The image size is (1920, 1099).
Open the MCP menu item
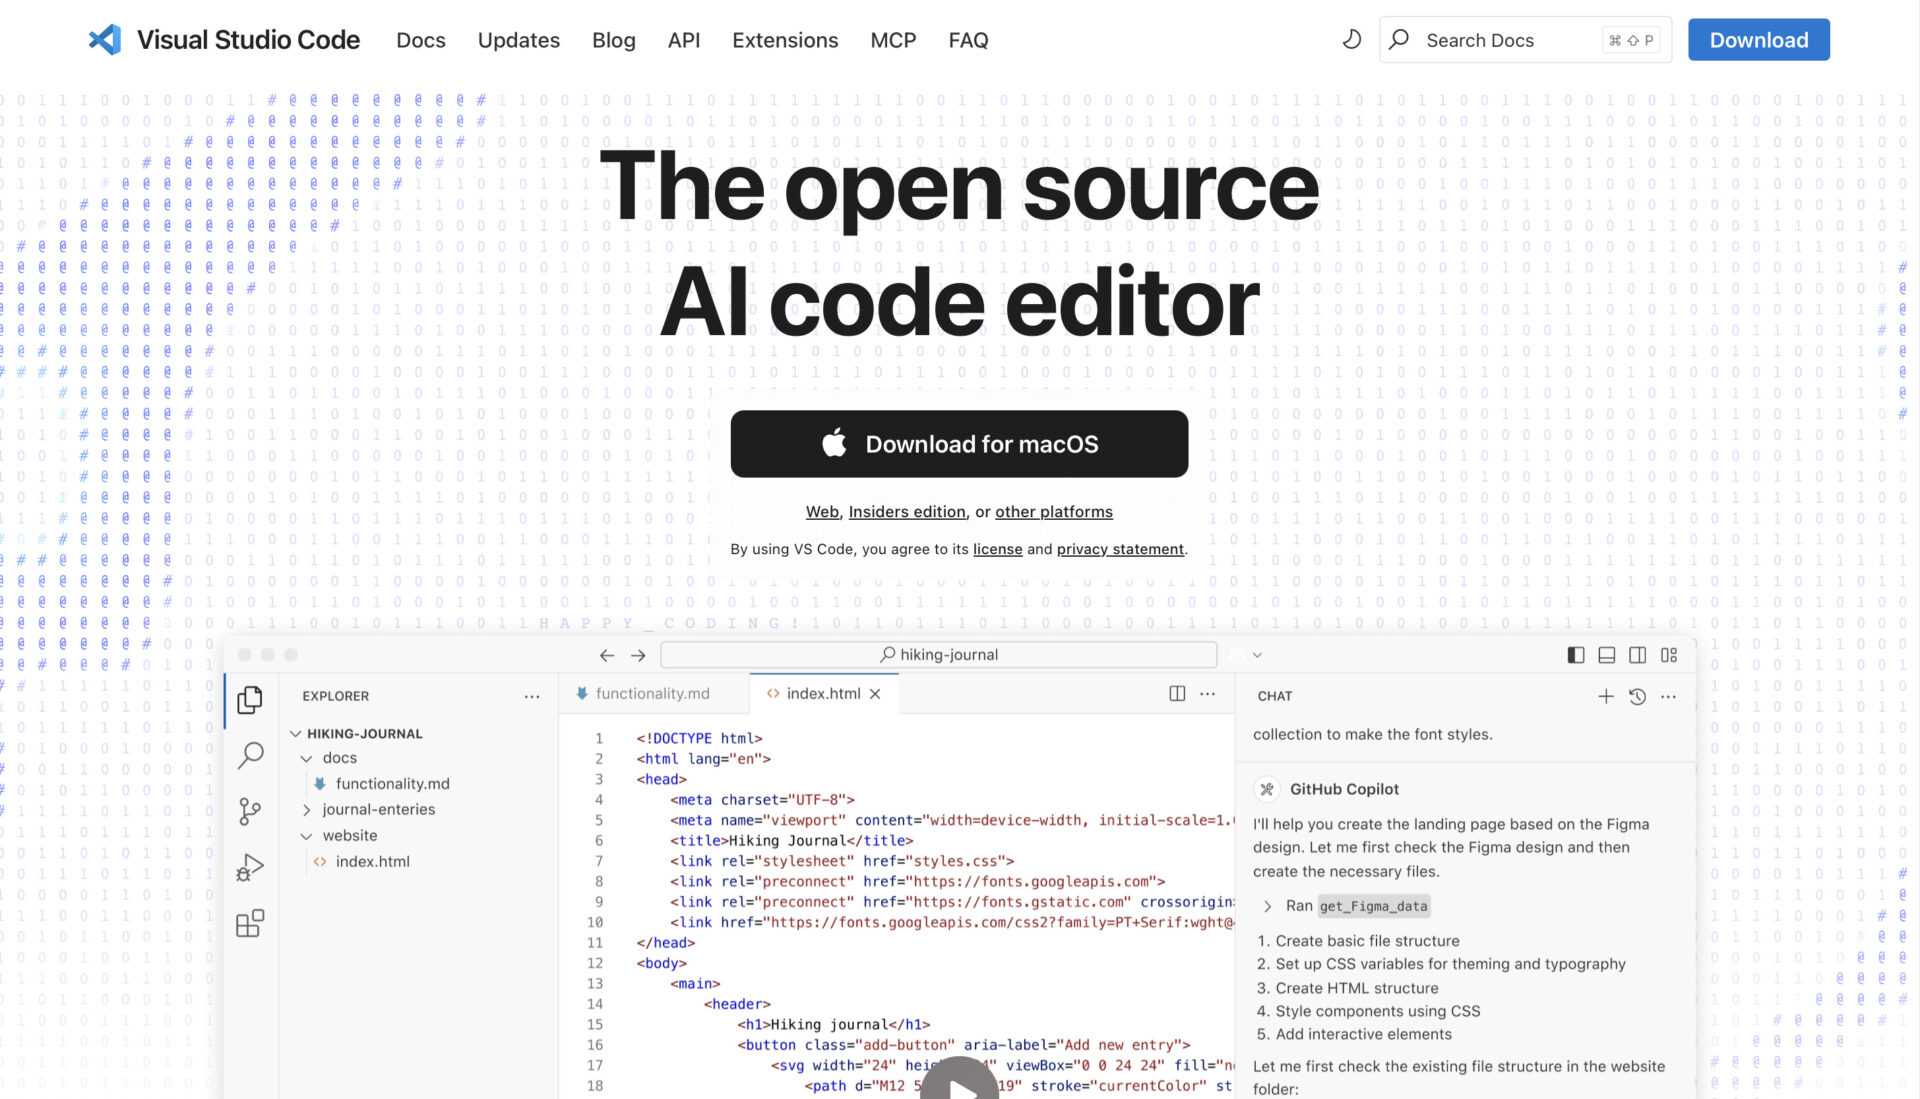pos(893,40)
